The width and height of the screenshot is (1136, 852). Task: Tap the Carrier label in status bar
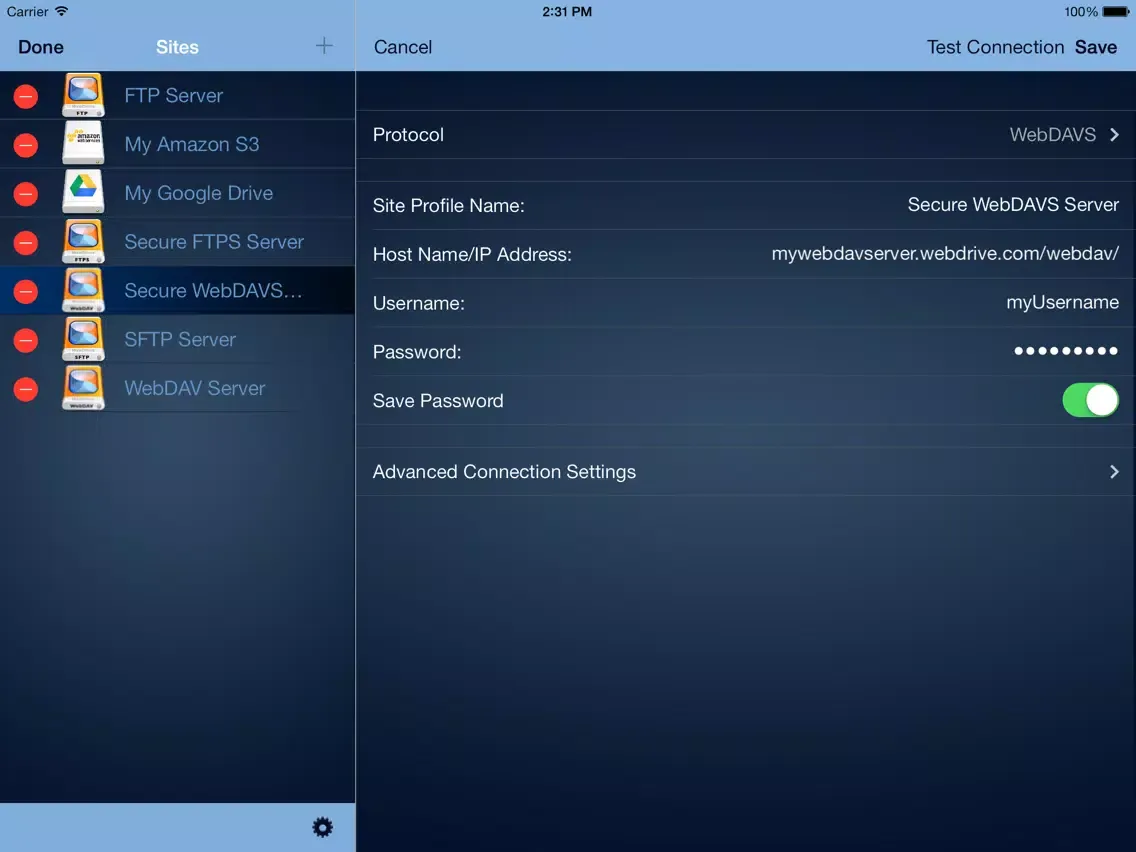[28, 12]
